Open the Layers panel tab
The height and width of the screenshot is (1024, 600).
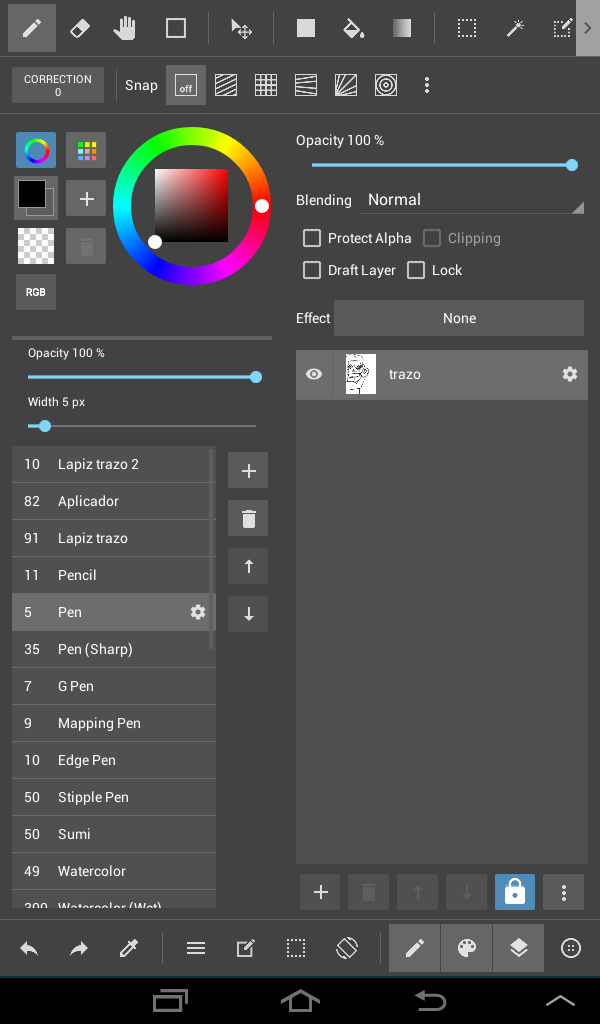[518, 947]
